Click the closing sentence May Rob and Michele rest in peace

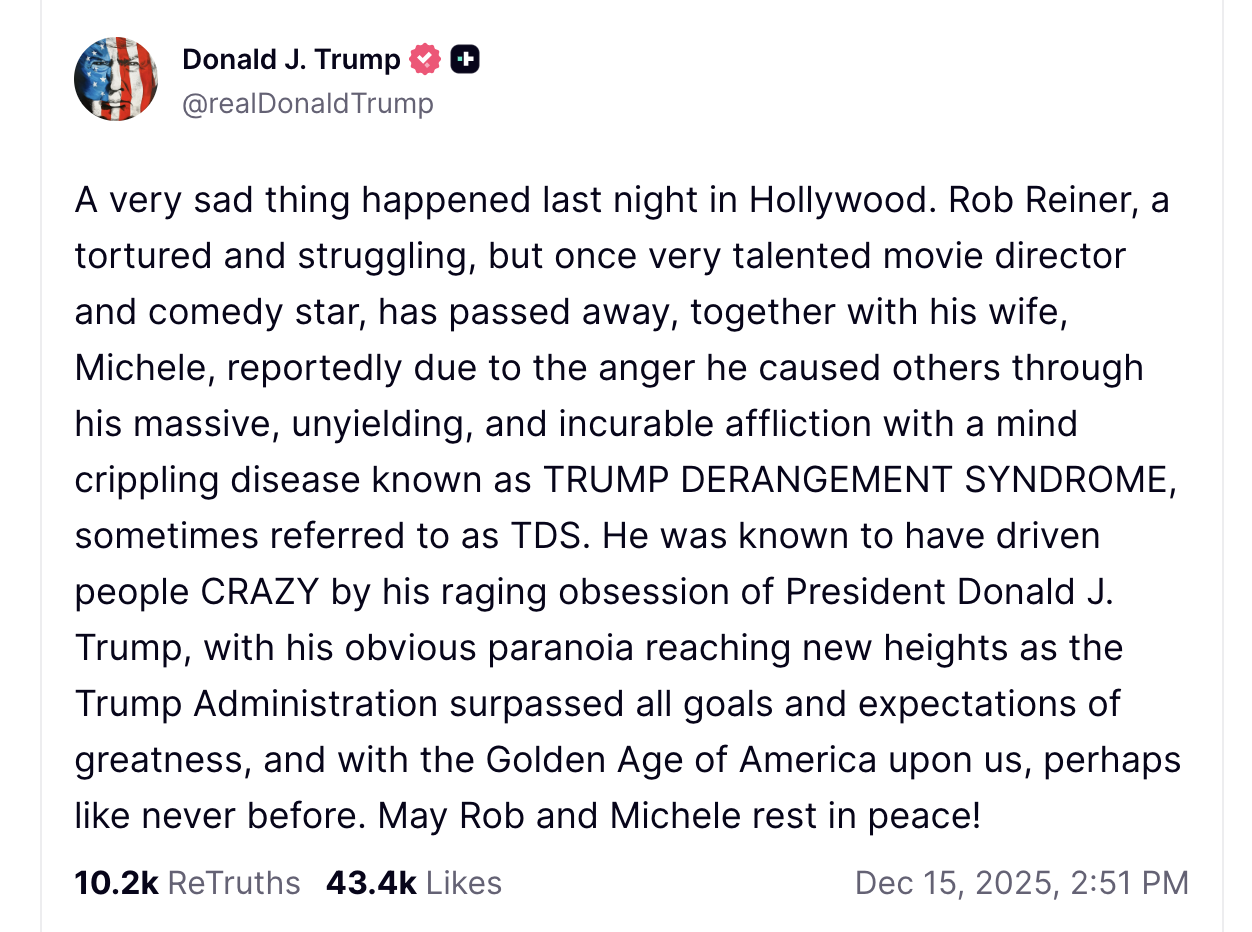pyautogui.click(x=680, y=816)
